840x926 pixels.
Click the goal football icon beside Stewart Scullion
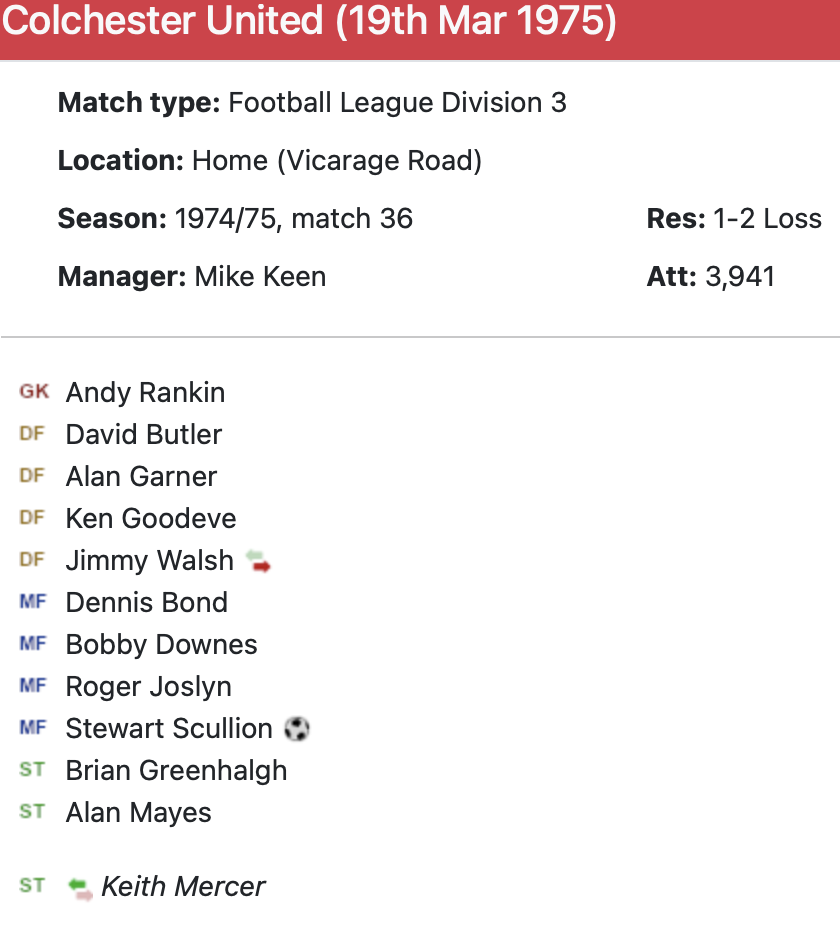(x=297, y=729)
